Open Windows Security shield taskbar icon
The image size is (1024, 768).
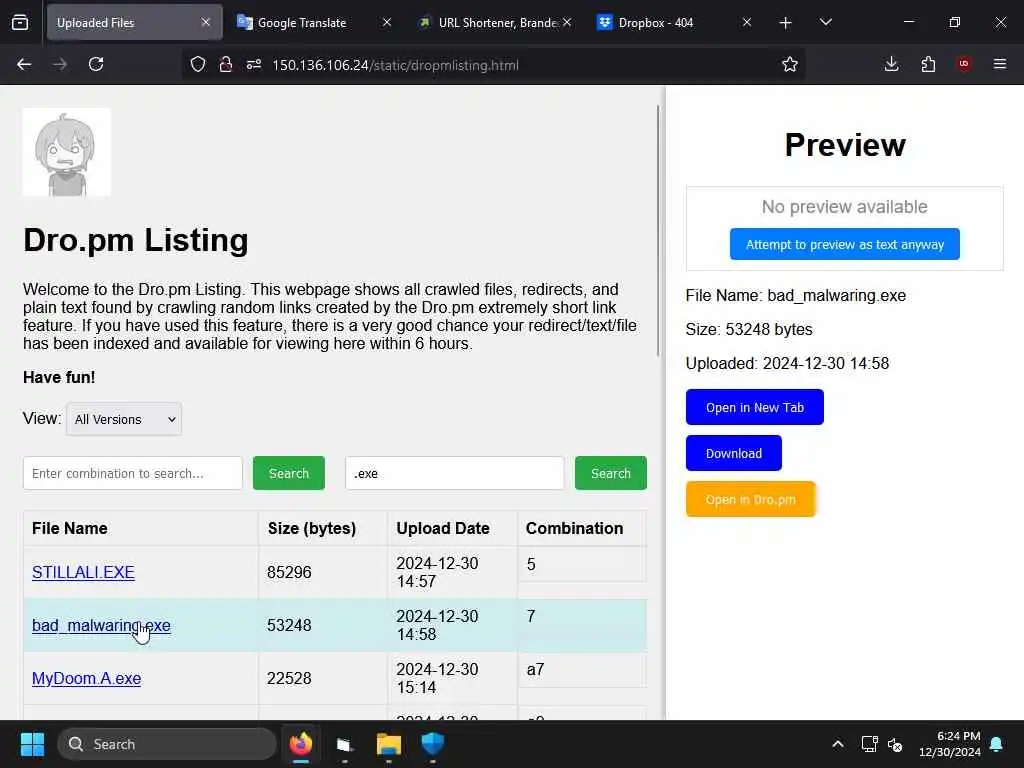click(432, 744)
